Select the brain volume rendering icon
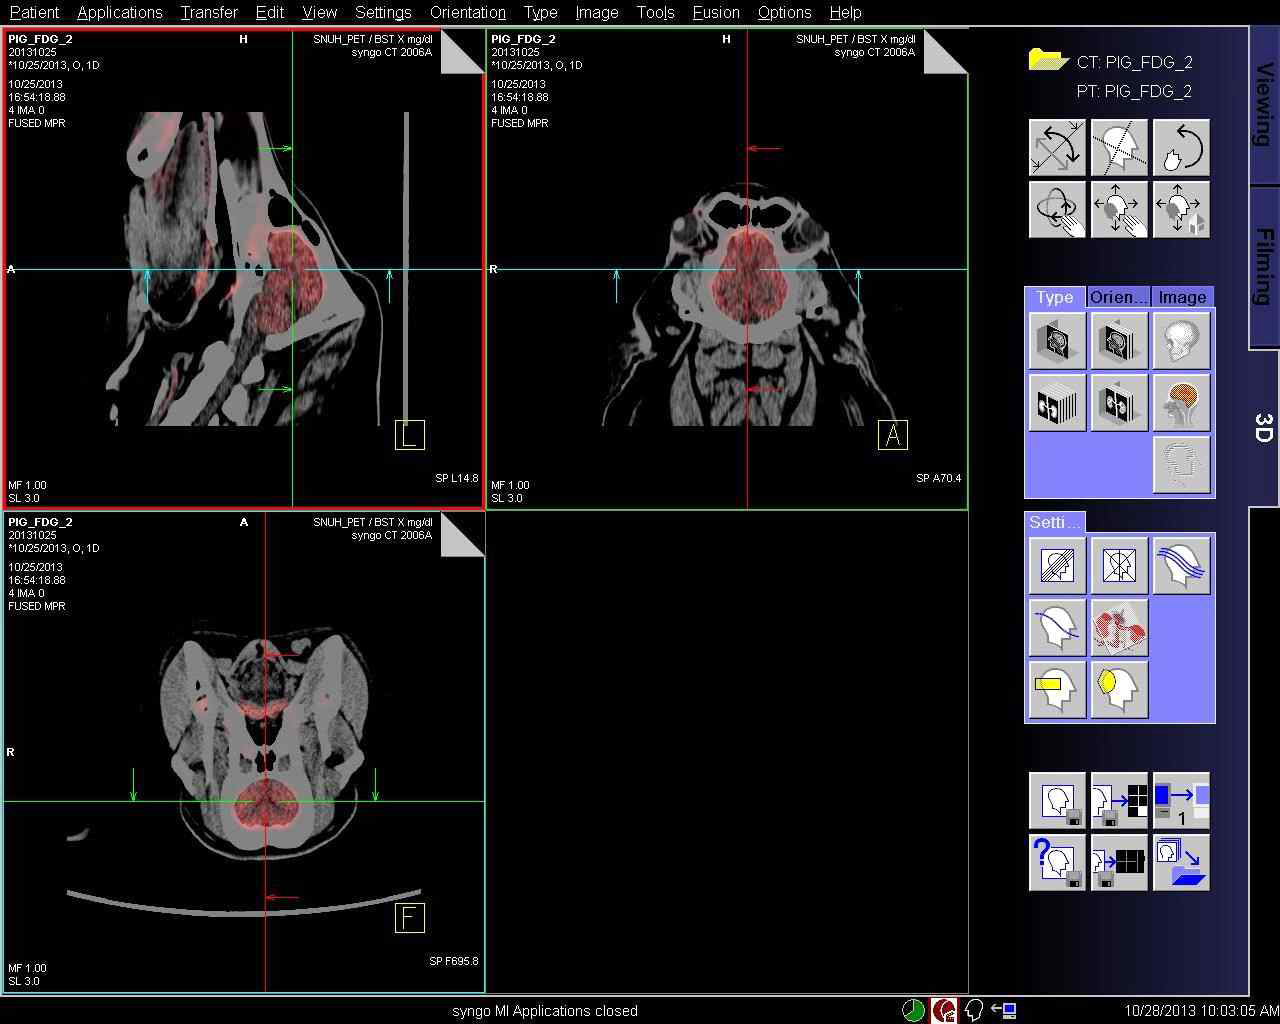This screenshot has width=1280, height=1024. [x=1181, y=403]
